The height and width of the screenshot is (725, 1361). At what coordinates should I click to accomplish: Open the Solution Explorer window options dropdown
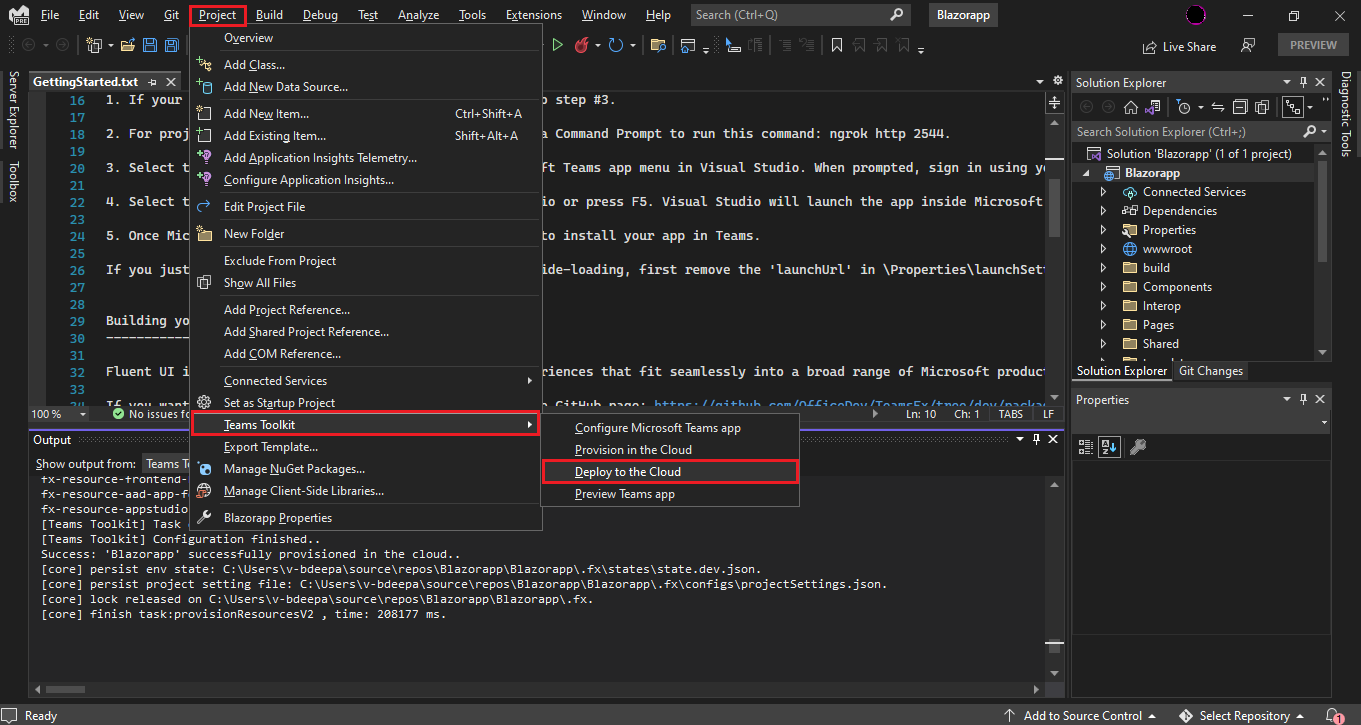click(x=1287, y=83)
